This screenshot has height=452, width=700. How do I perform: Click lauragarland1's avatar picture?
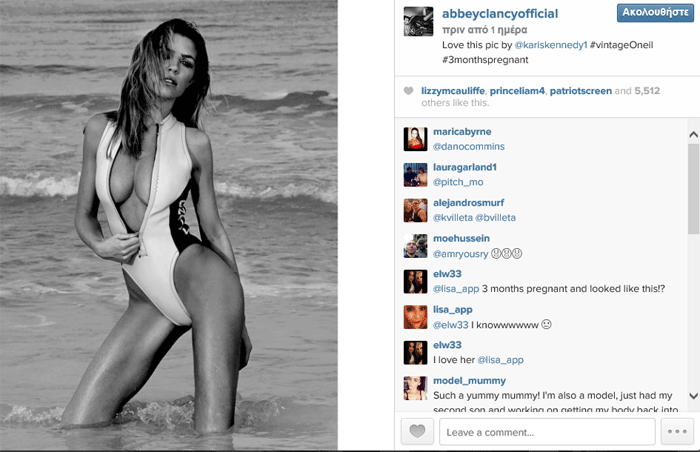tap(415, 175)
